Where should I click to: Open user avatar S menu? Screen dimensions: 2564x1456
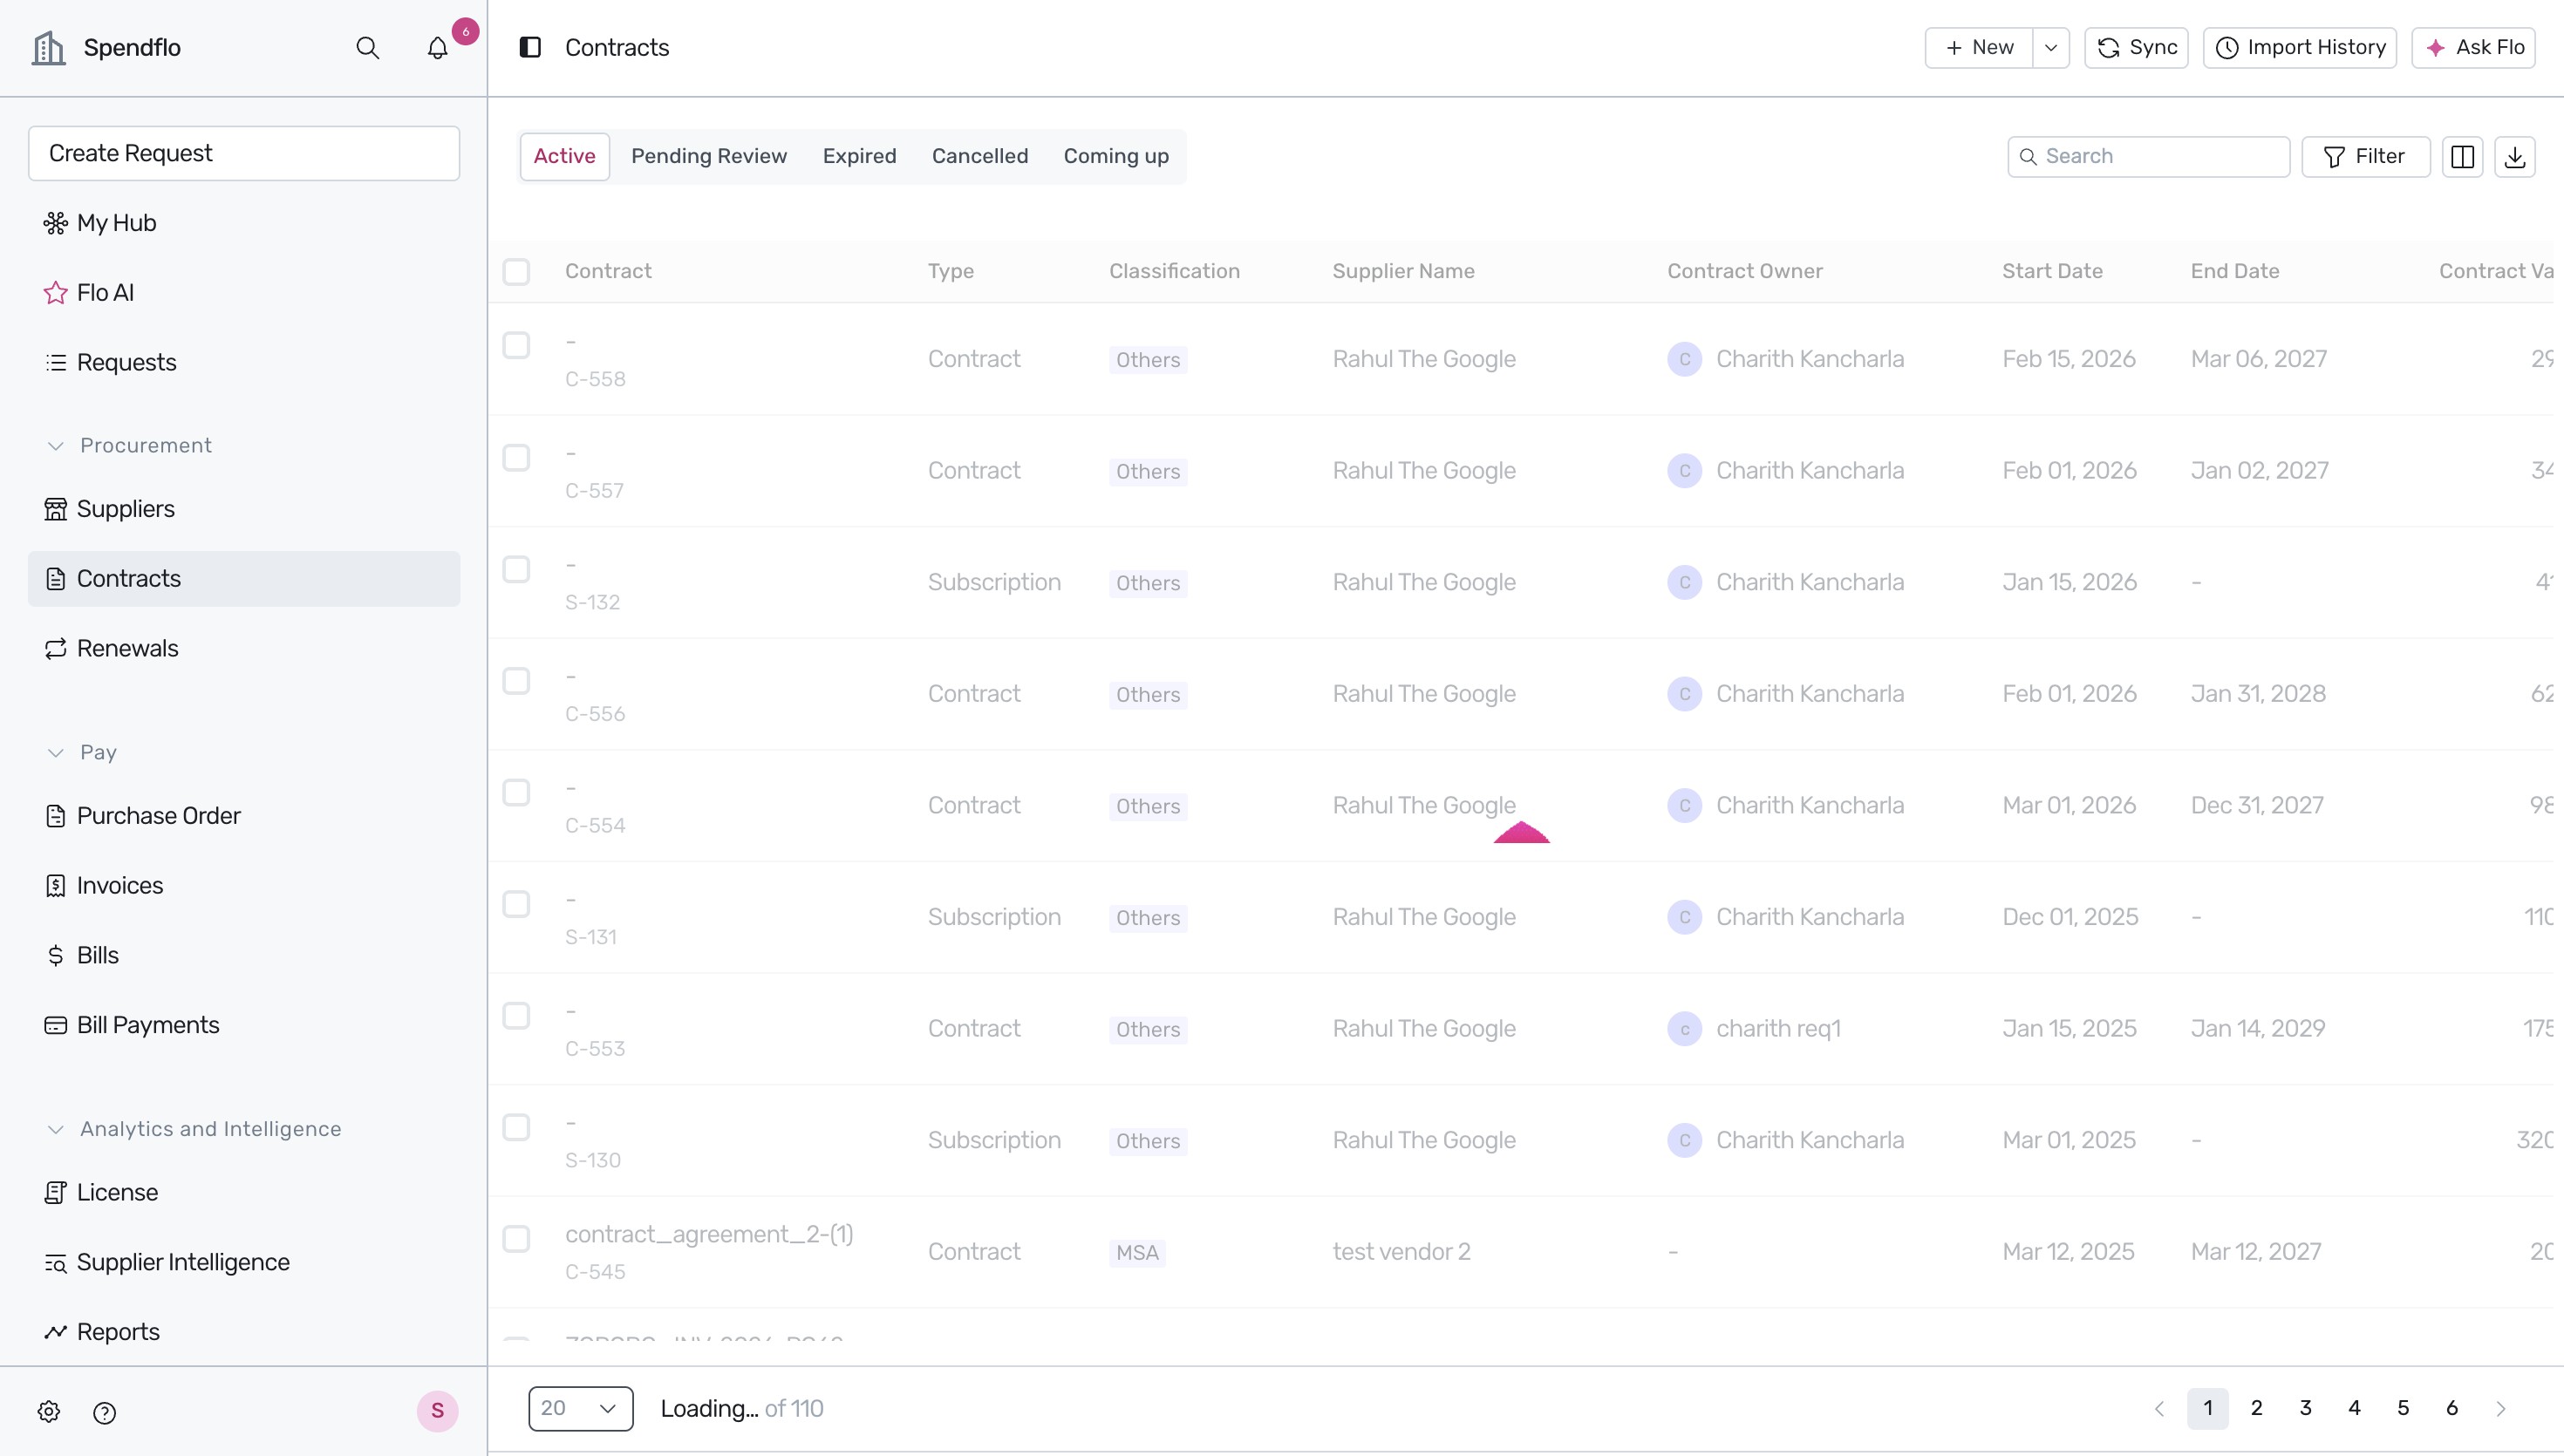(x=437, y=1411)
